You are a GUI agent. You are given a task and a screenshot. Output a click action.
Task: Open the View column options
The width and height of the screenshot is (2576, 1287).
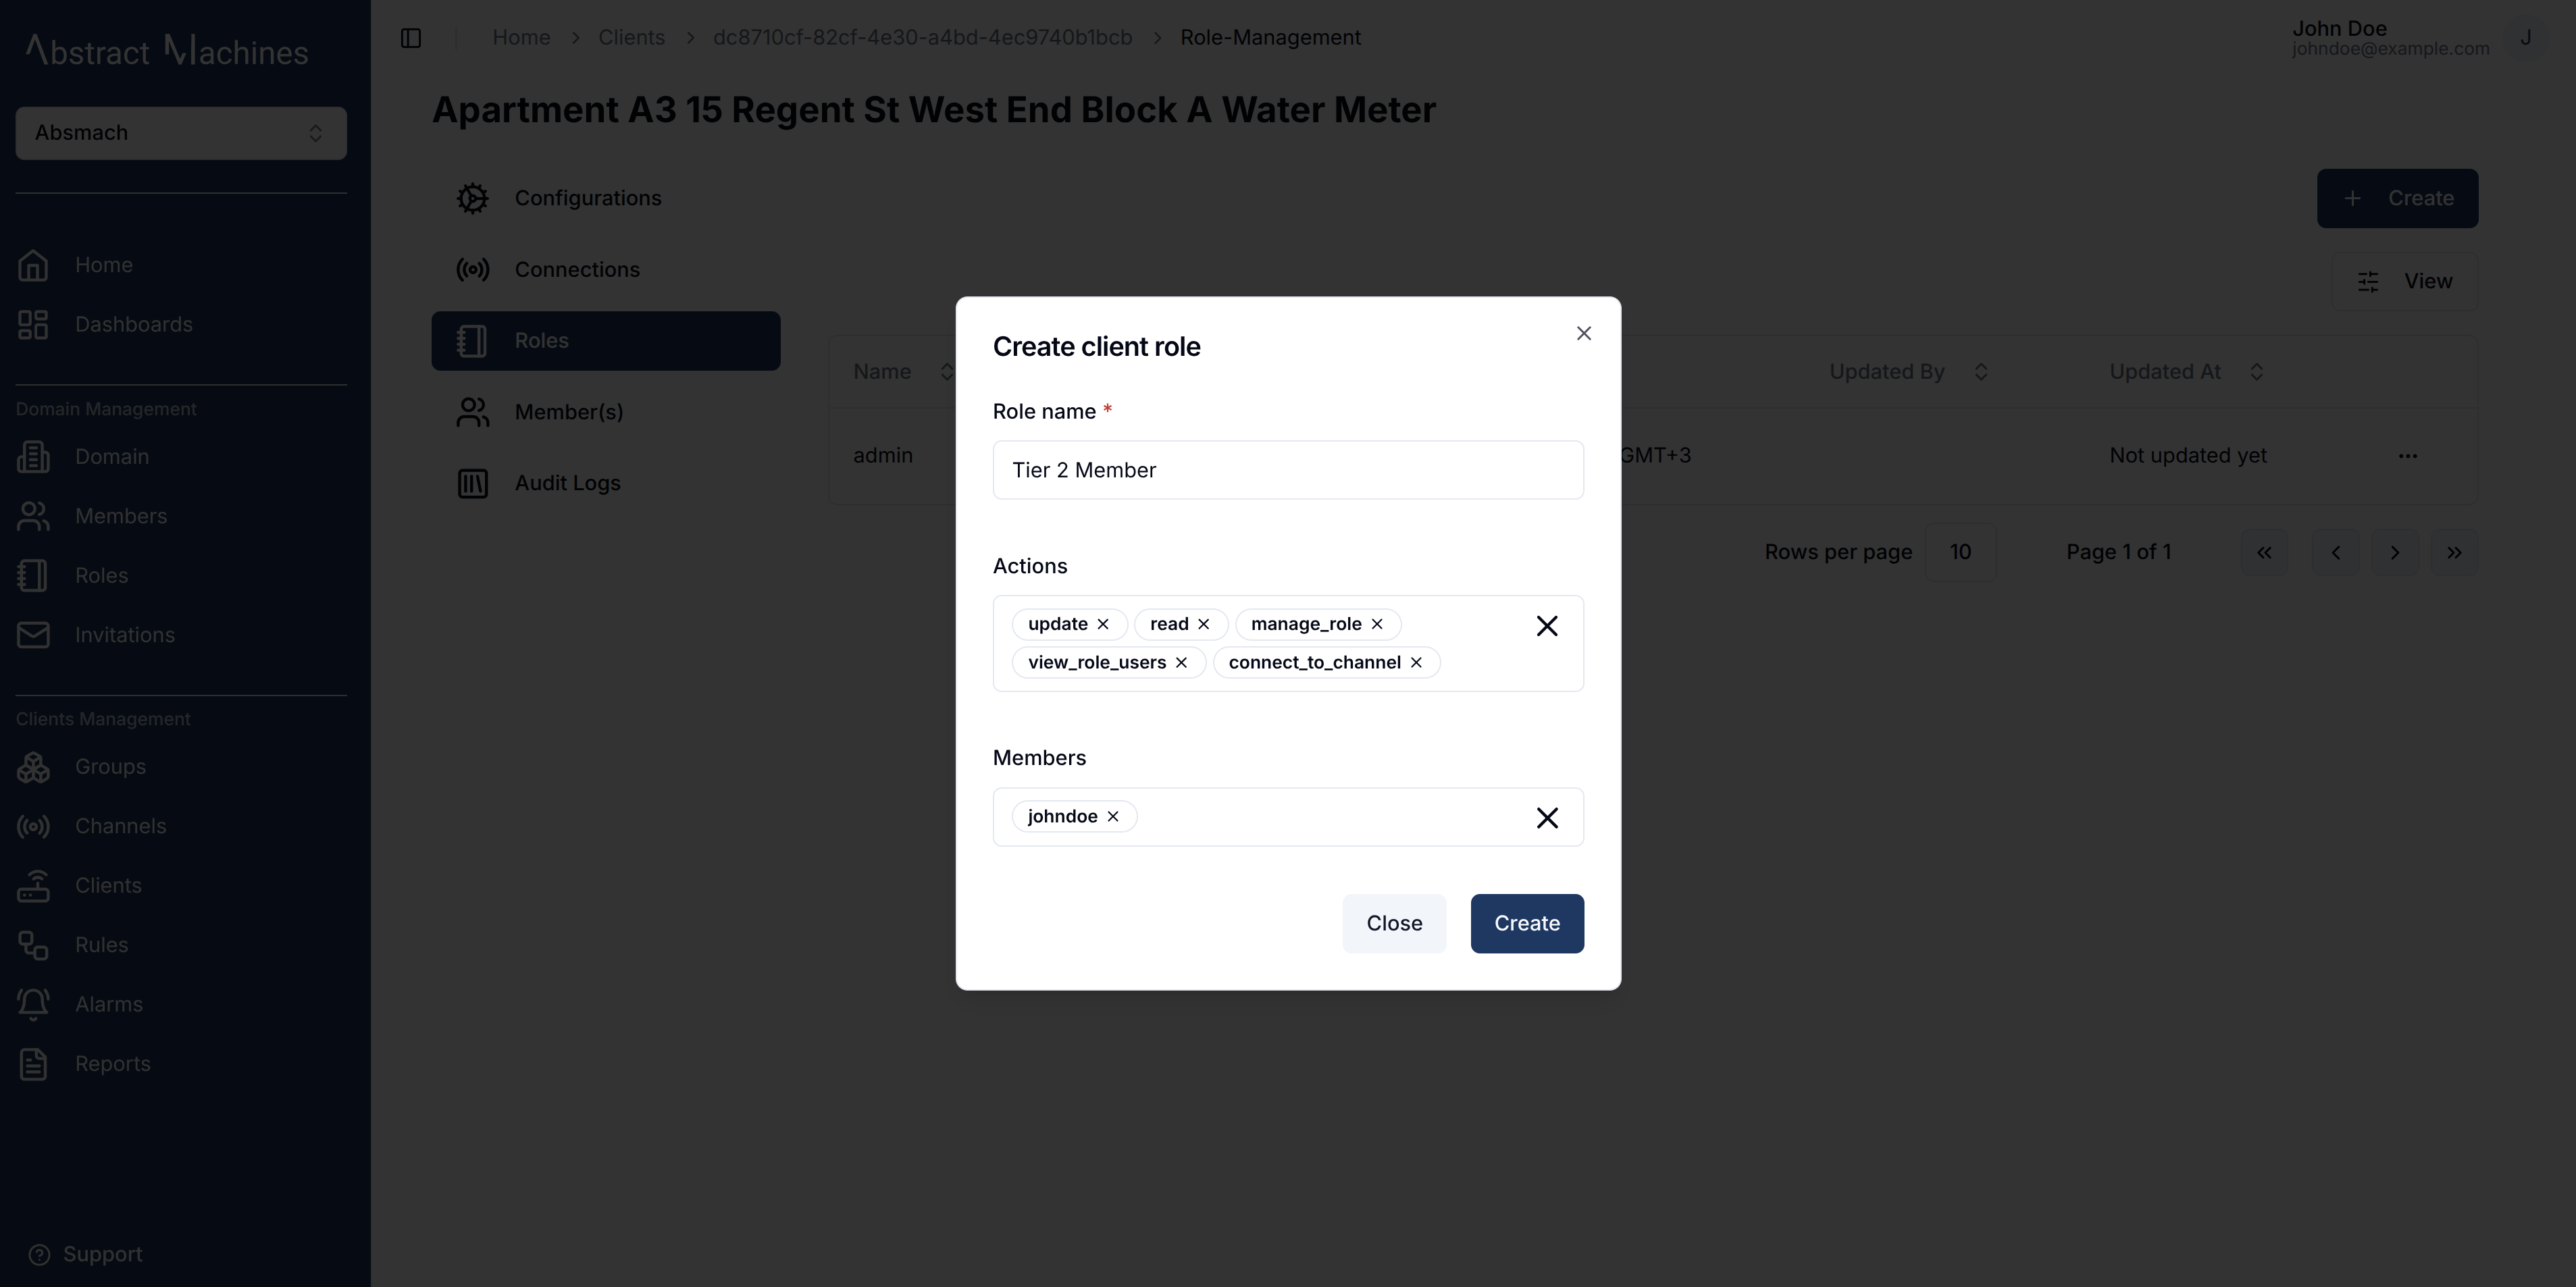click(x=2404, y=282)
